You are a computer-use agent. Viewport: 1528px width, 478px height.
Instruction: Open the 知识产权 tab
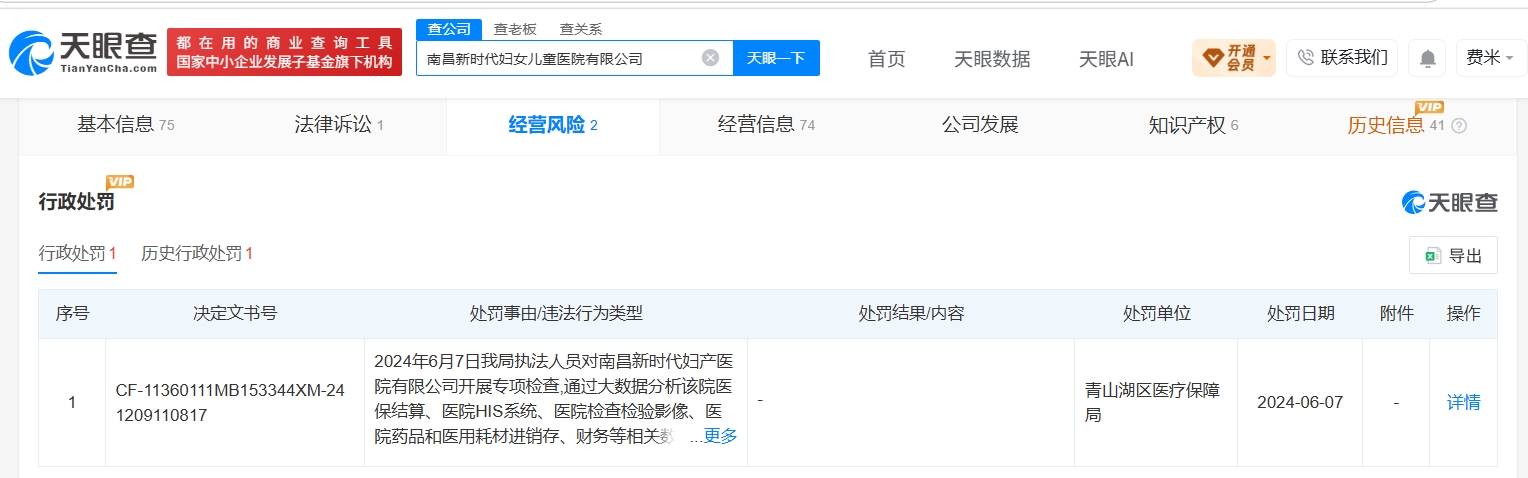click(1193, 125)
